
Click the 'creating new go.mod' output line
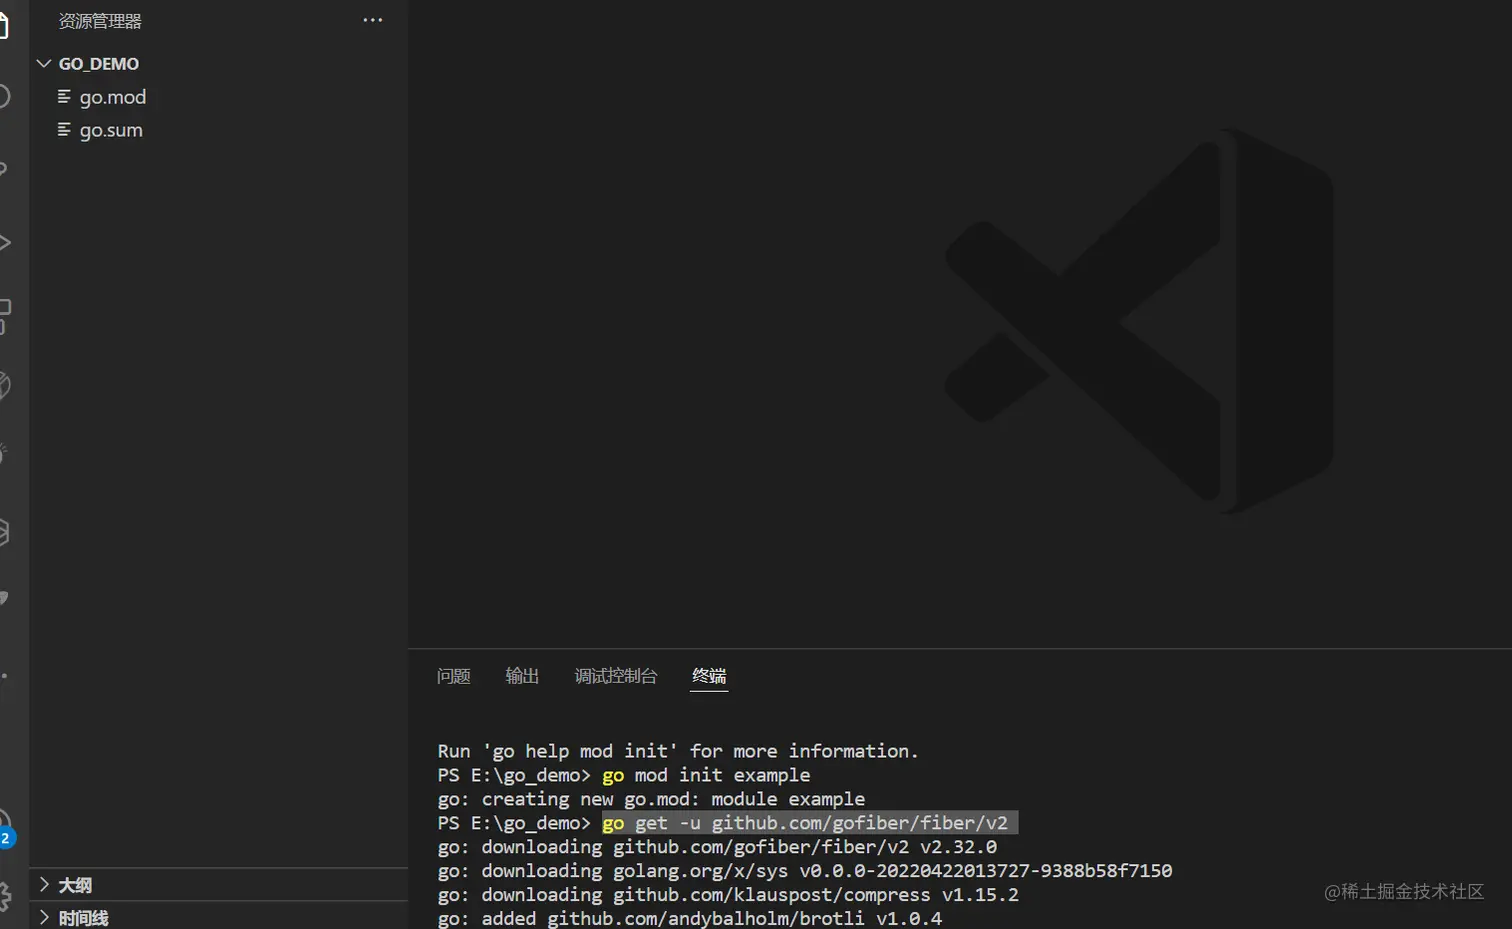651,799
